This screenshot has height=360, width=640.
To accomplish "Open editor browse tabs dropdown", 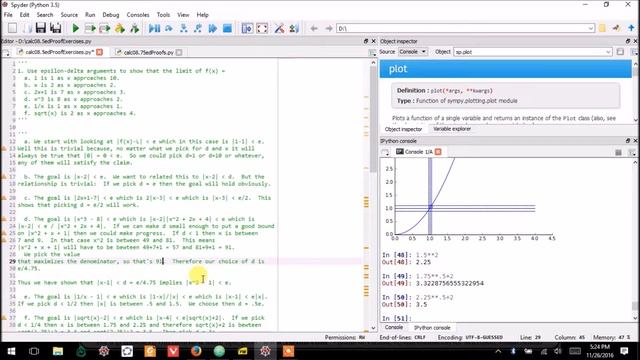I will tap(6, 53).
